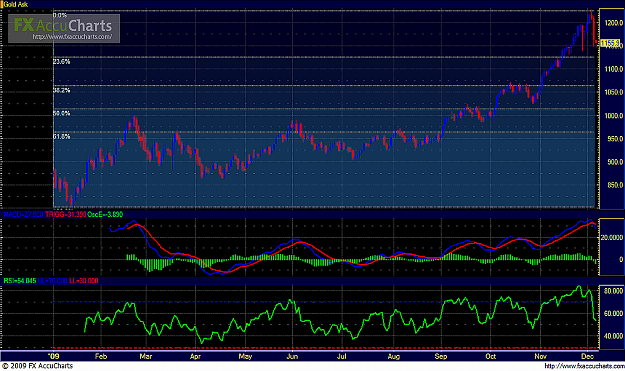Screen dimensions: 625x371
Task: Click the 1200.0 price axis label
Action: click(613, 23)
